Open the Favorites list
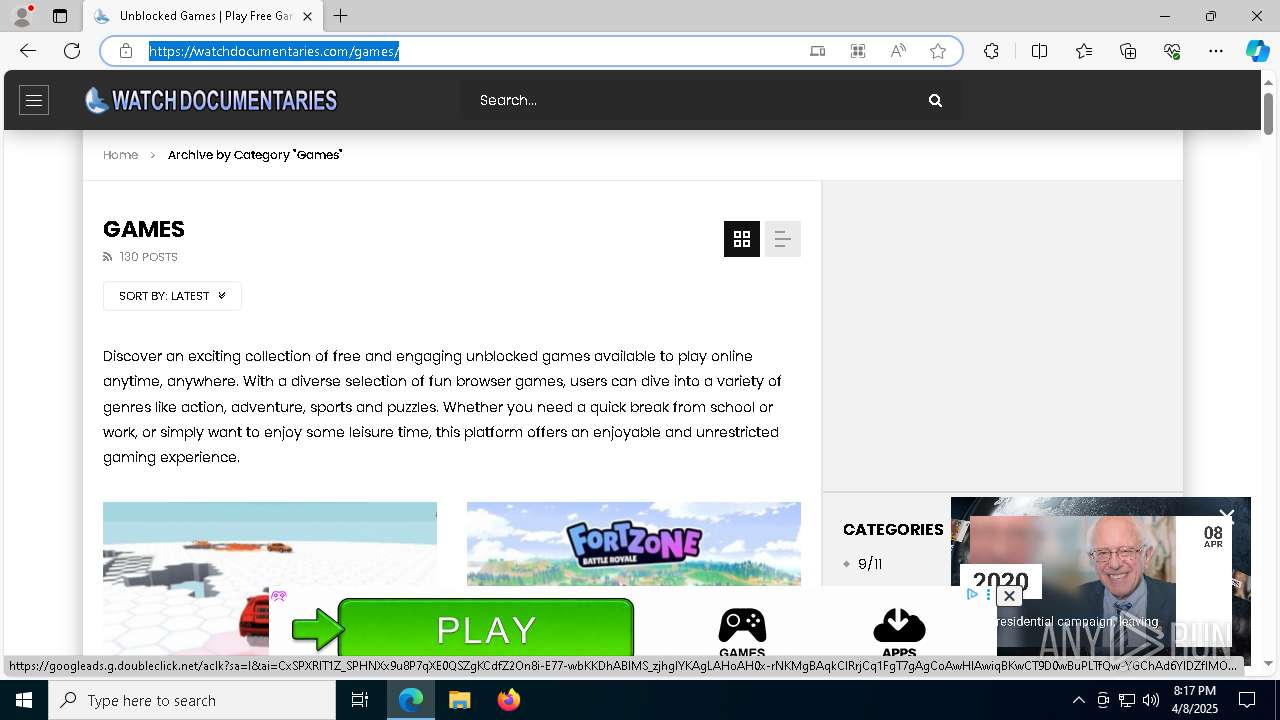This screenshot has height=720, width=1280. coord(1084,51)
